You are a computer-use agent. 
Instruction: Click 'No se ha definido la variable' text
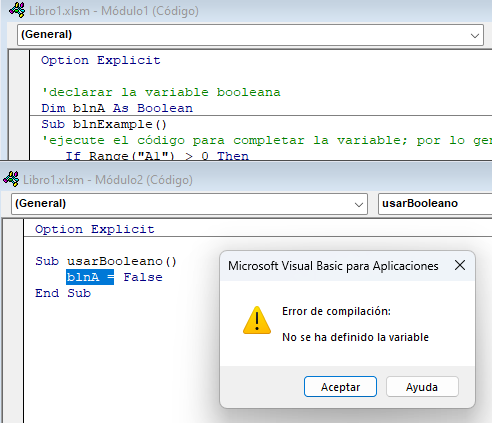[x=355, y=337]
